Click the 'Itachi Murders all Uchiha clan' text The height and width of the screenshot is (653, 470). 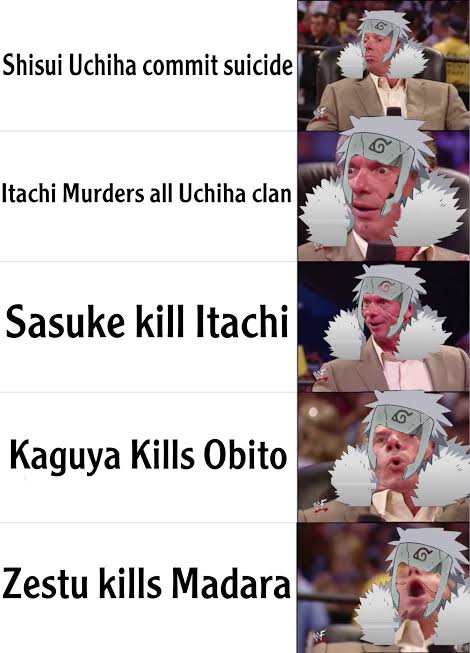pyautogui.click(x=147, y=194)
